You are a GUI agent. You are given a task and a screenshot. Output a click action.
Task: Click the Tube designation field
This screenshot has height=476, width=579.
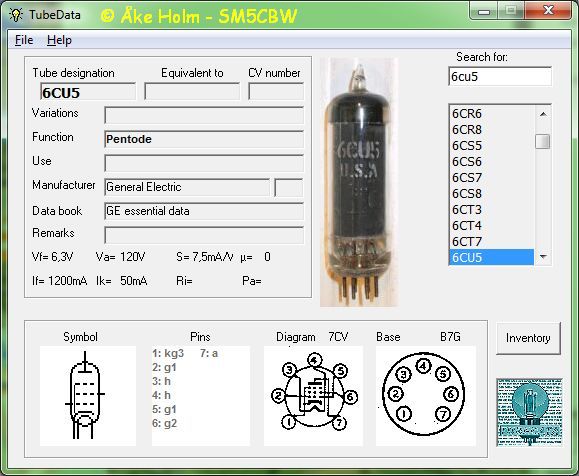click(88, 92)
